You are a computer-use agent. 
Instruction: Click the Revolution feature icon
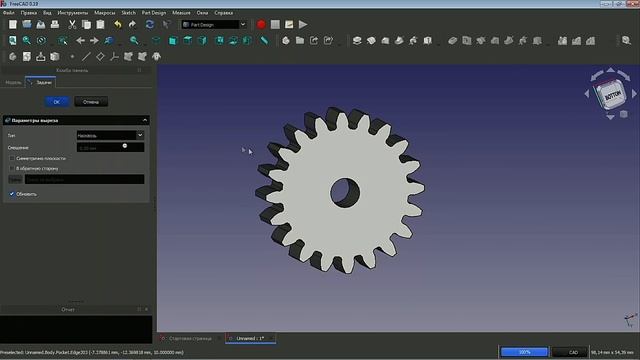click(371, 40)
